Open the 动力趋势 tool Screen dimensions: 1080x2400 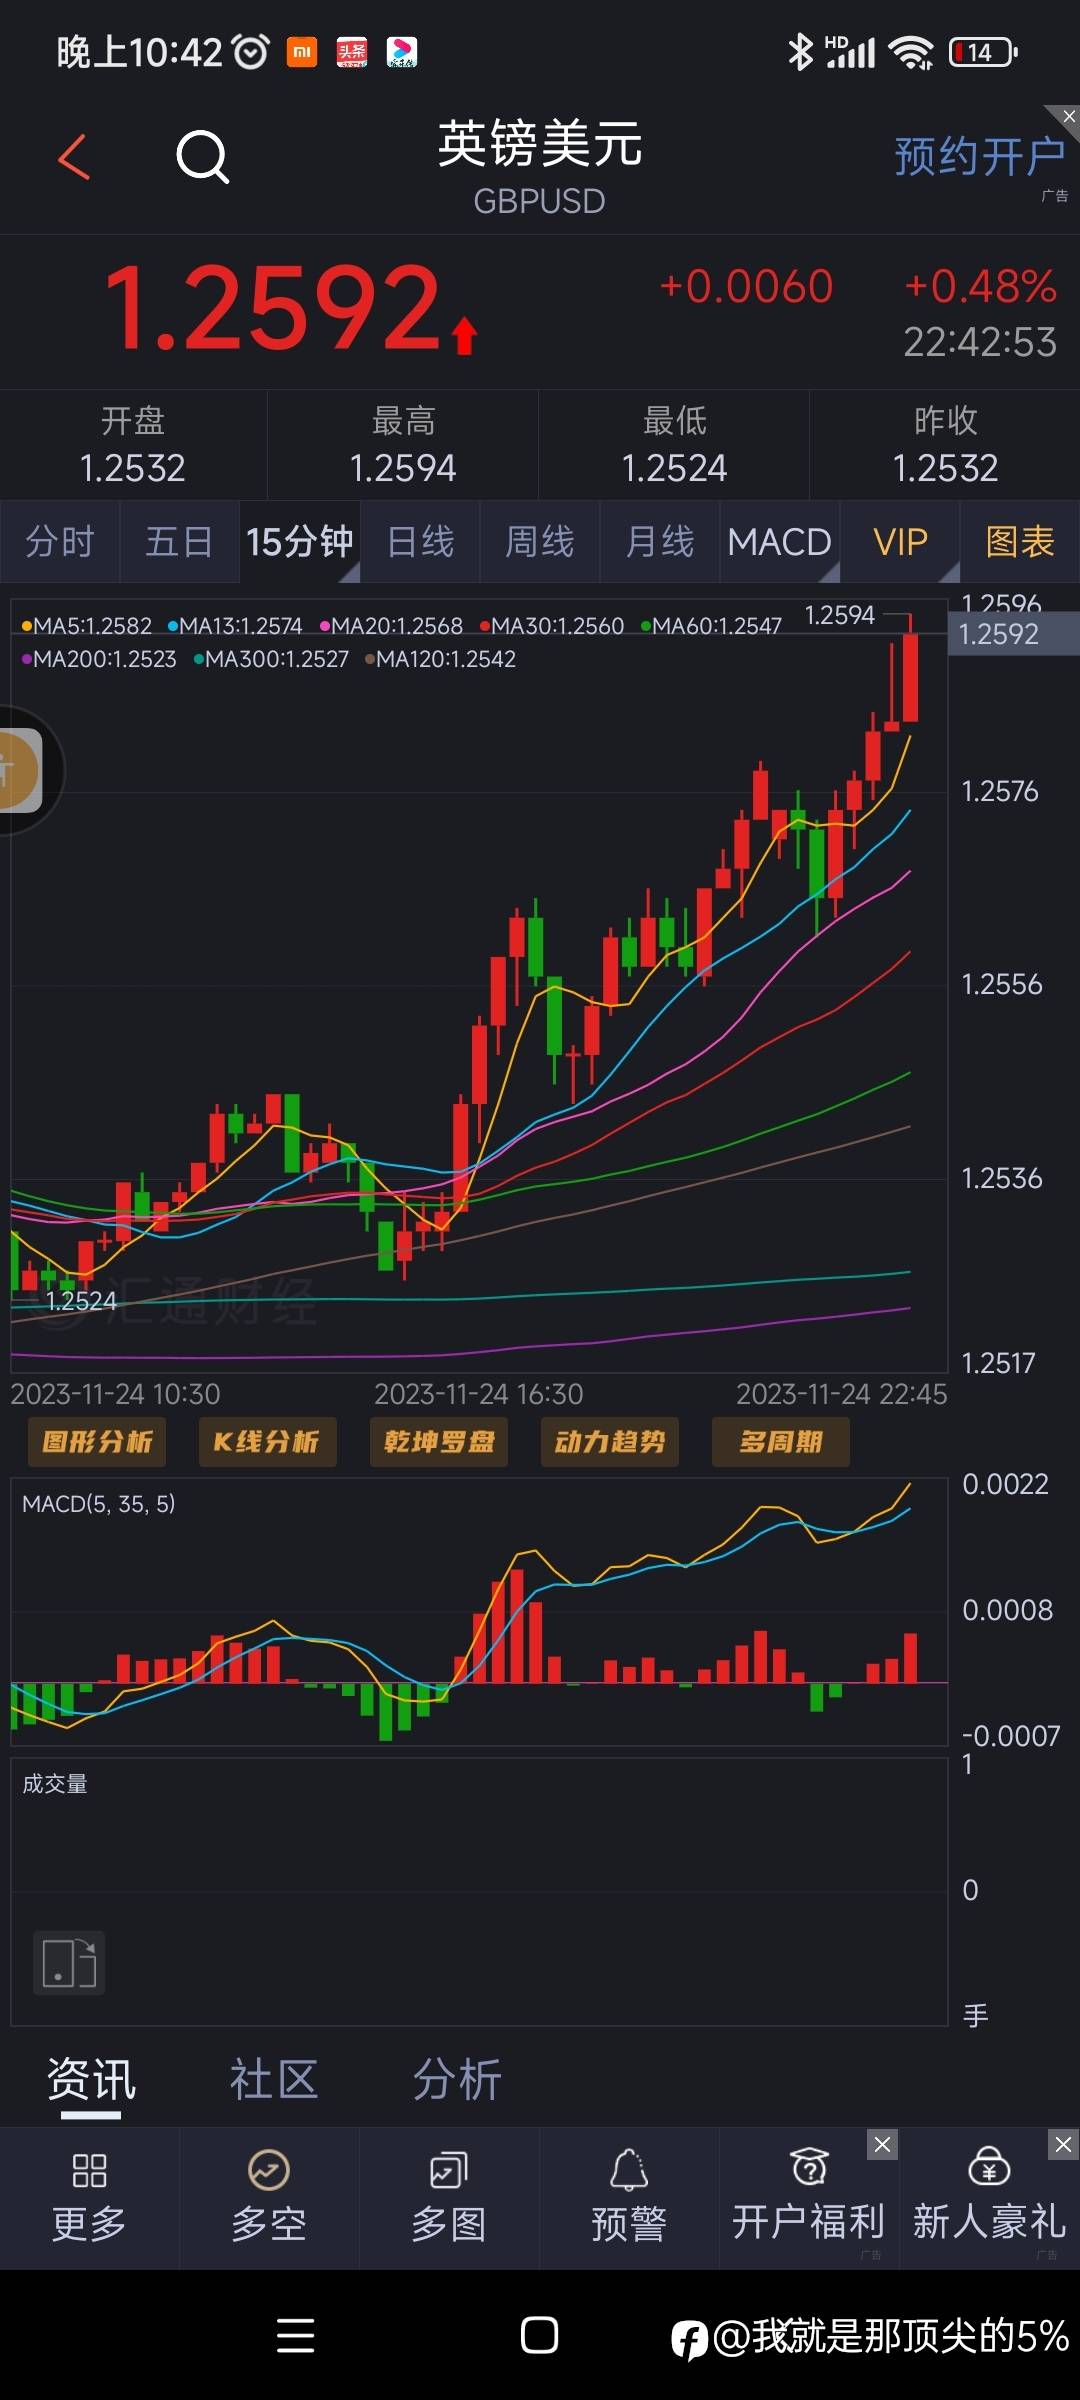pos(610,1442)
